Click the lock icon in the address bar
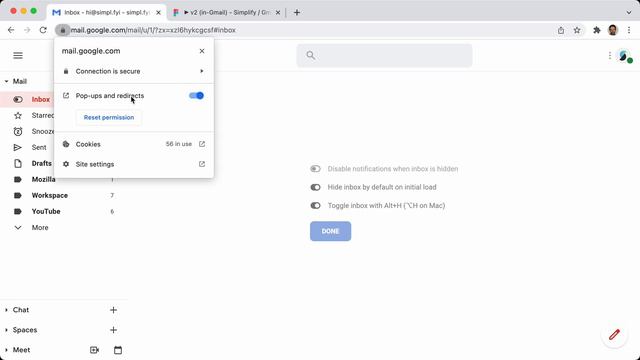Screen dimensions: 640x360 point(62,30)
